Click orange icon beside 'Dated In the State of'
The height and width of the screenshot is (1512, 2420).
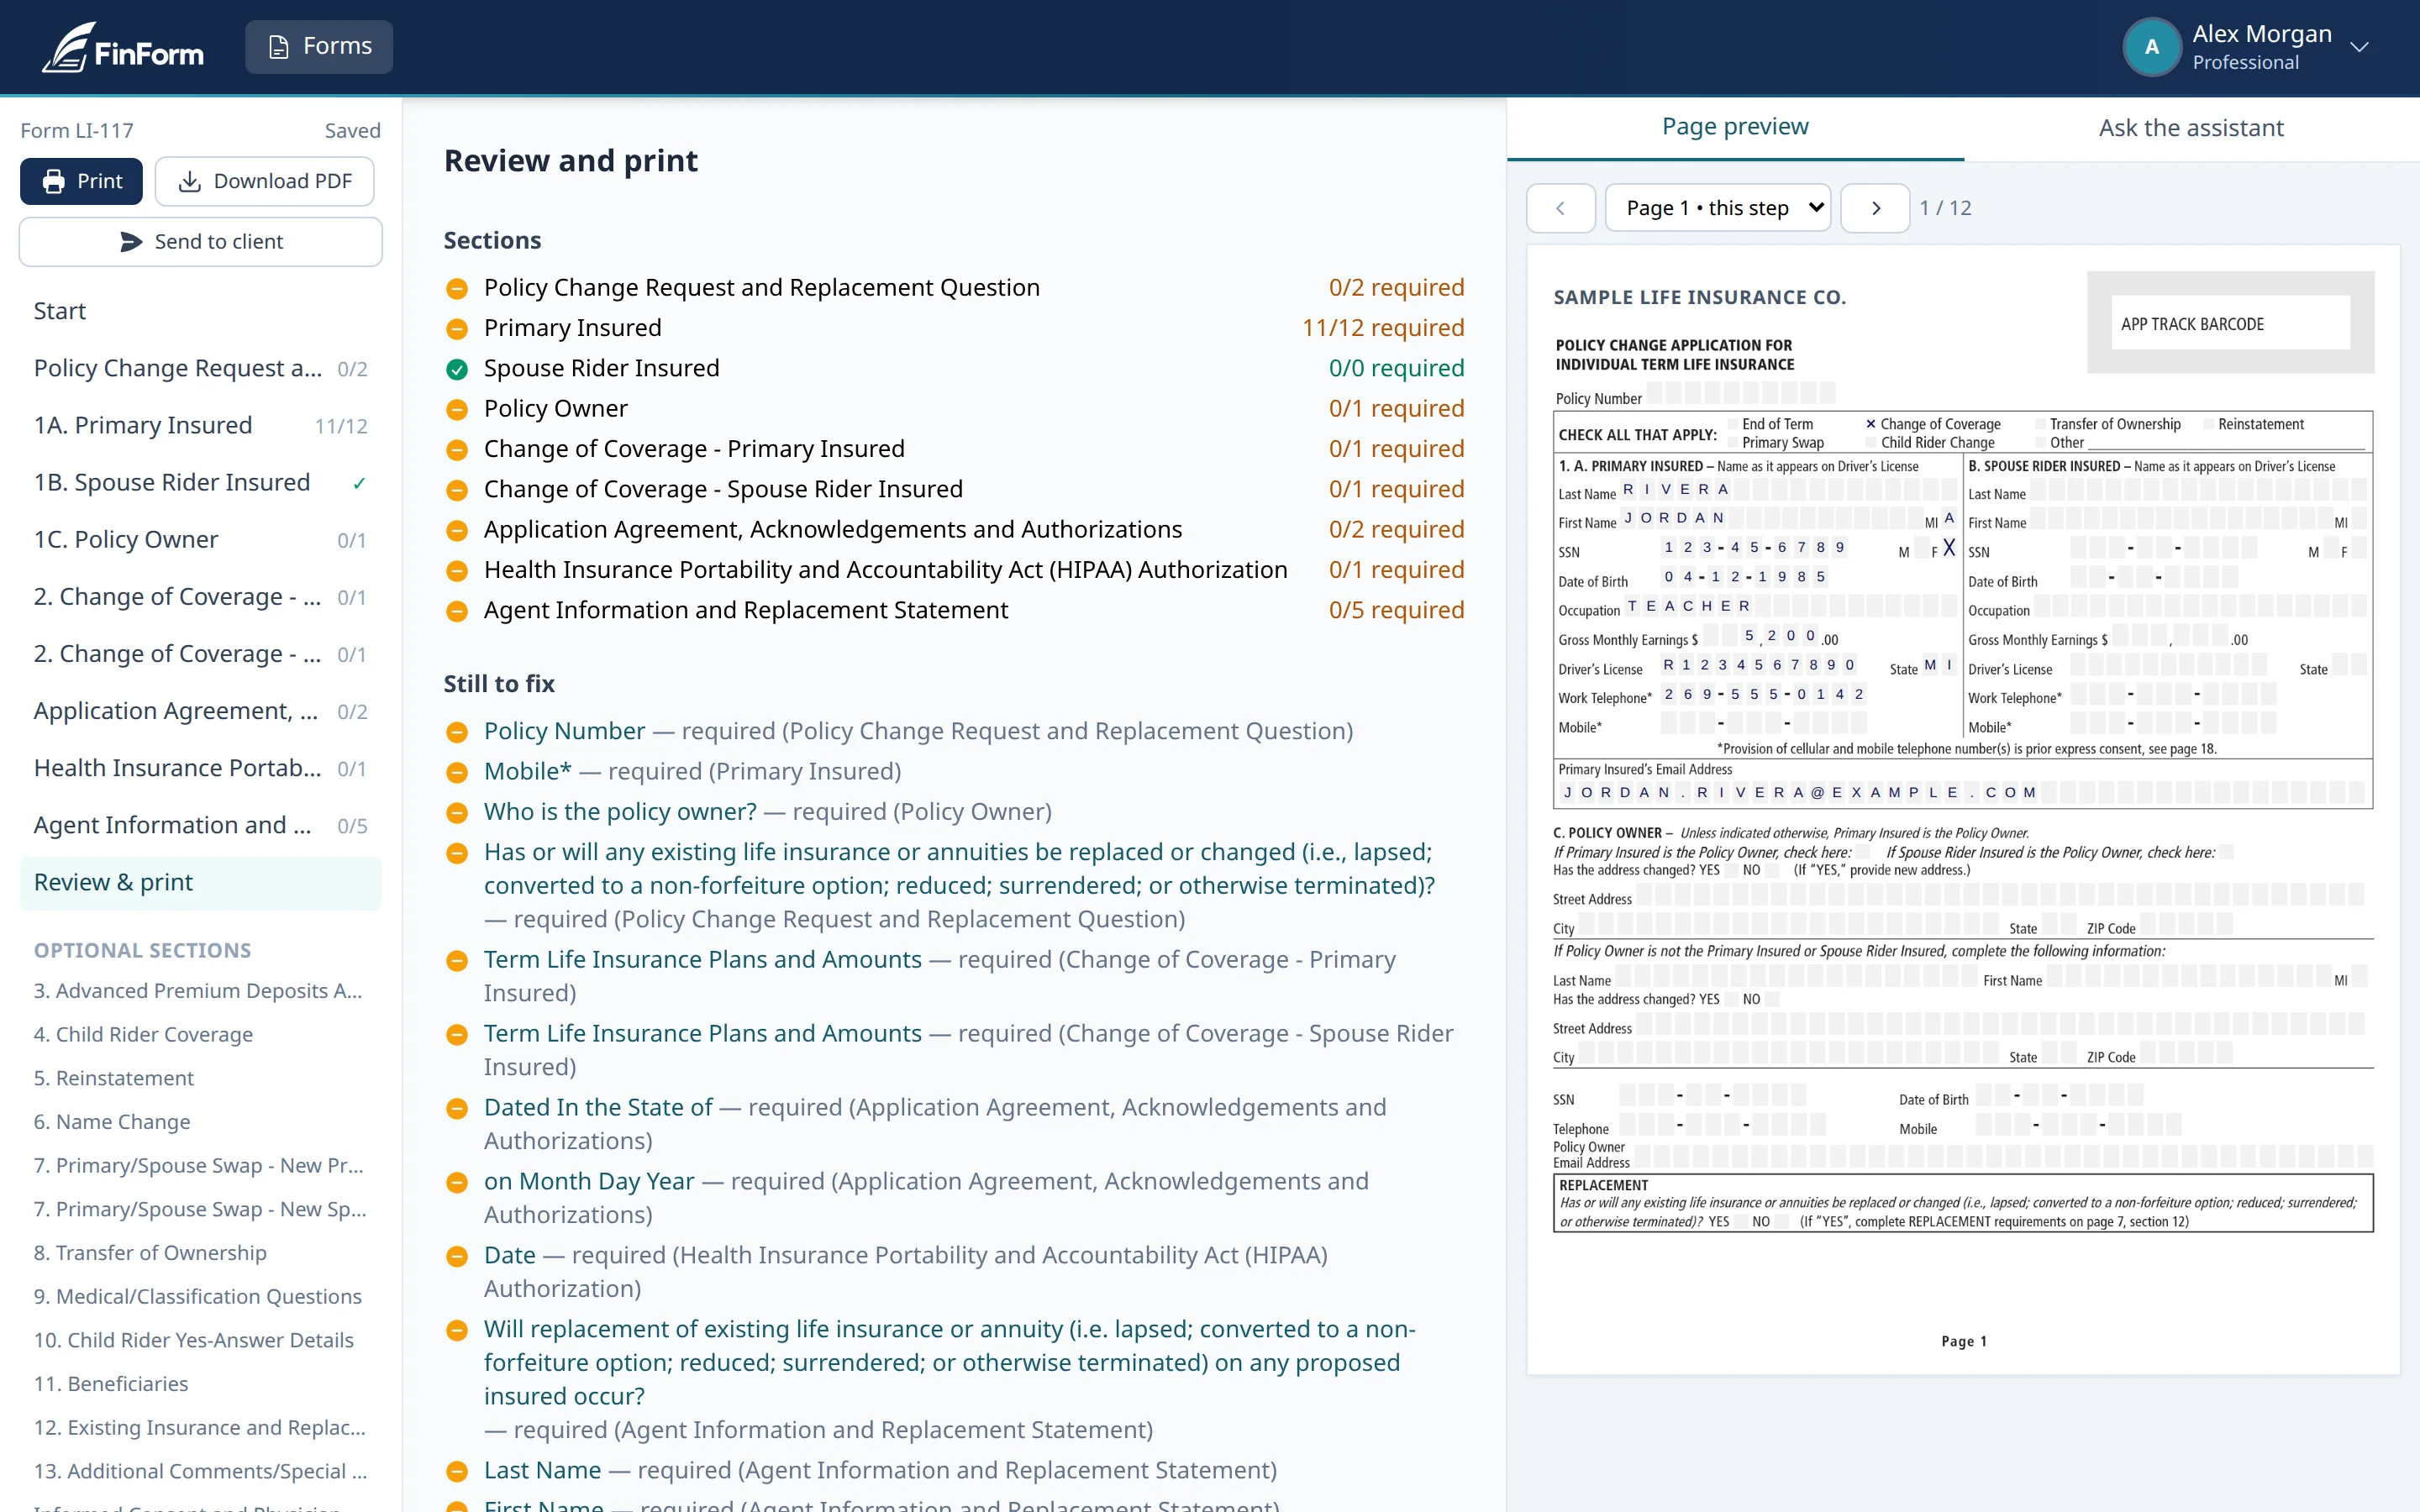click(457, 1108)
